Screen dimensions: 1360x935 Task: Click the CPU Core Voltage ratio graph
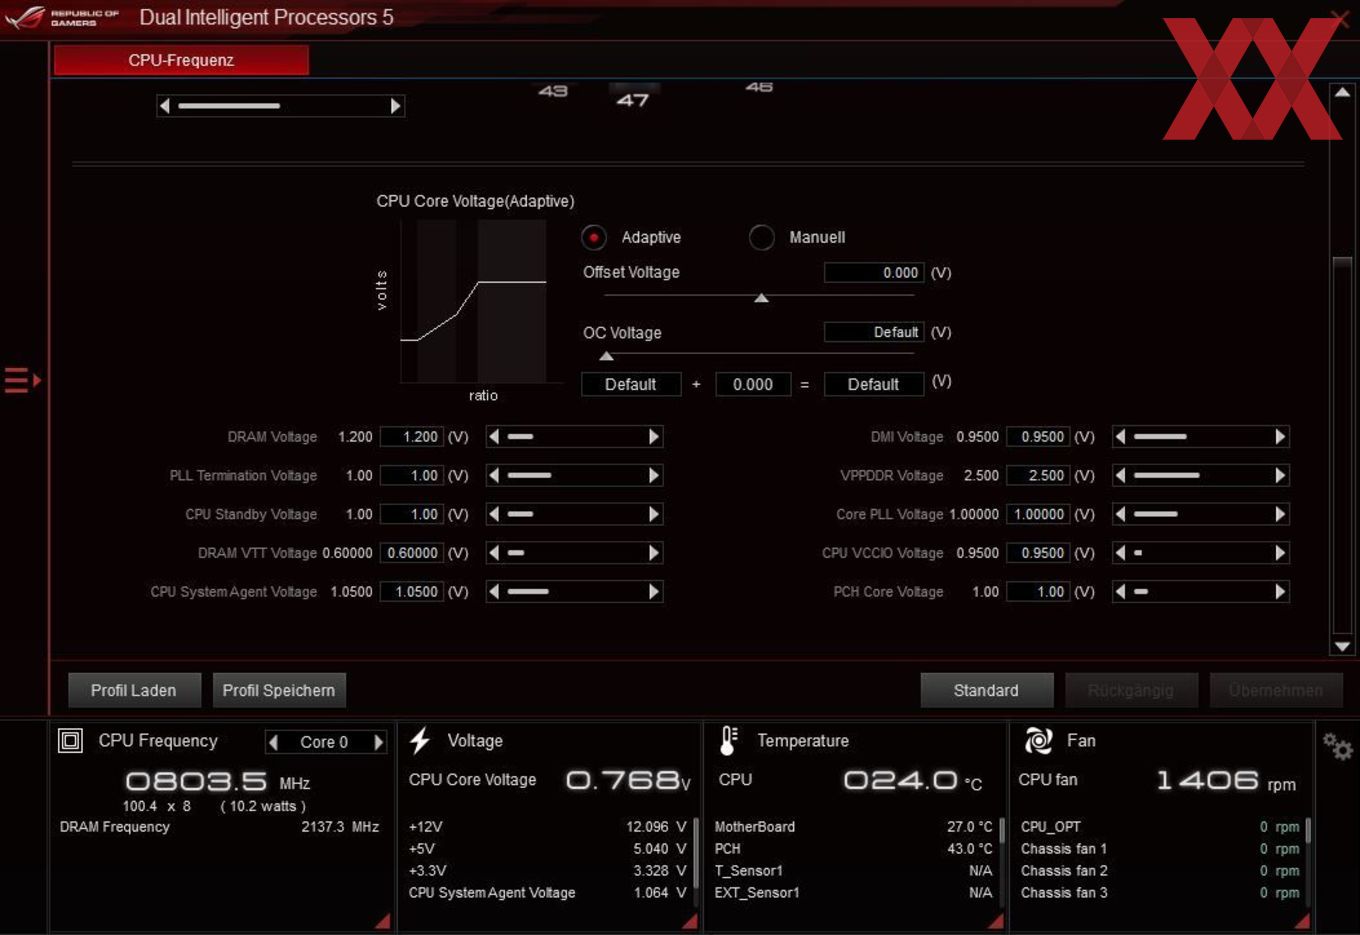[x=473, y=301]
